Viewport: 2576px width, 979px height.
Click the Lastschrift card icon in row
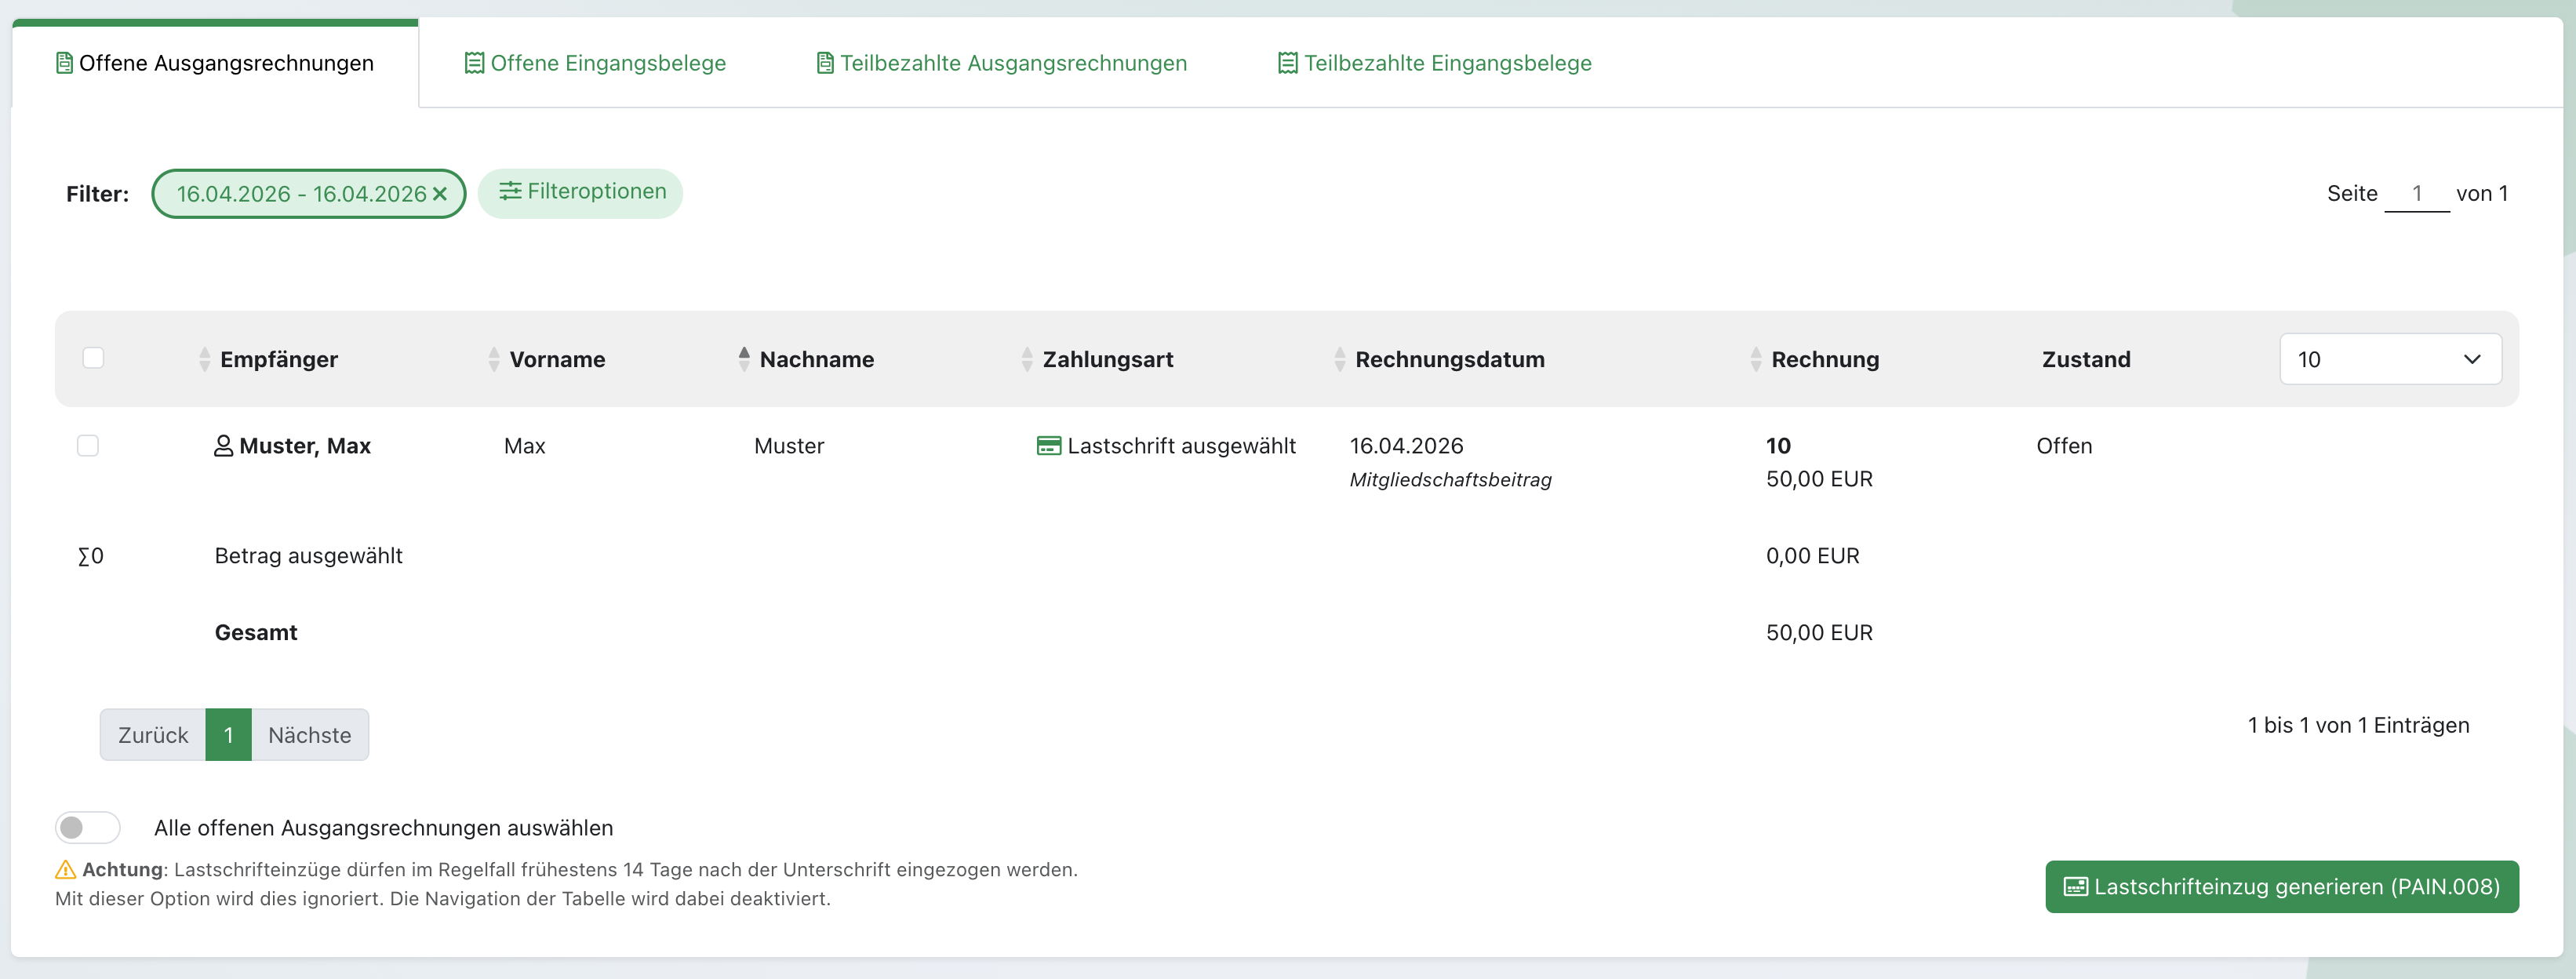(1048, 446)
